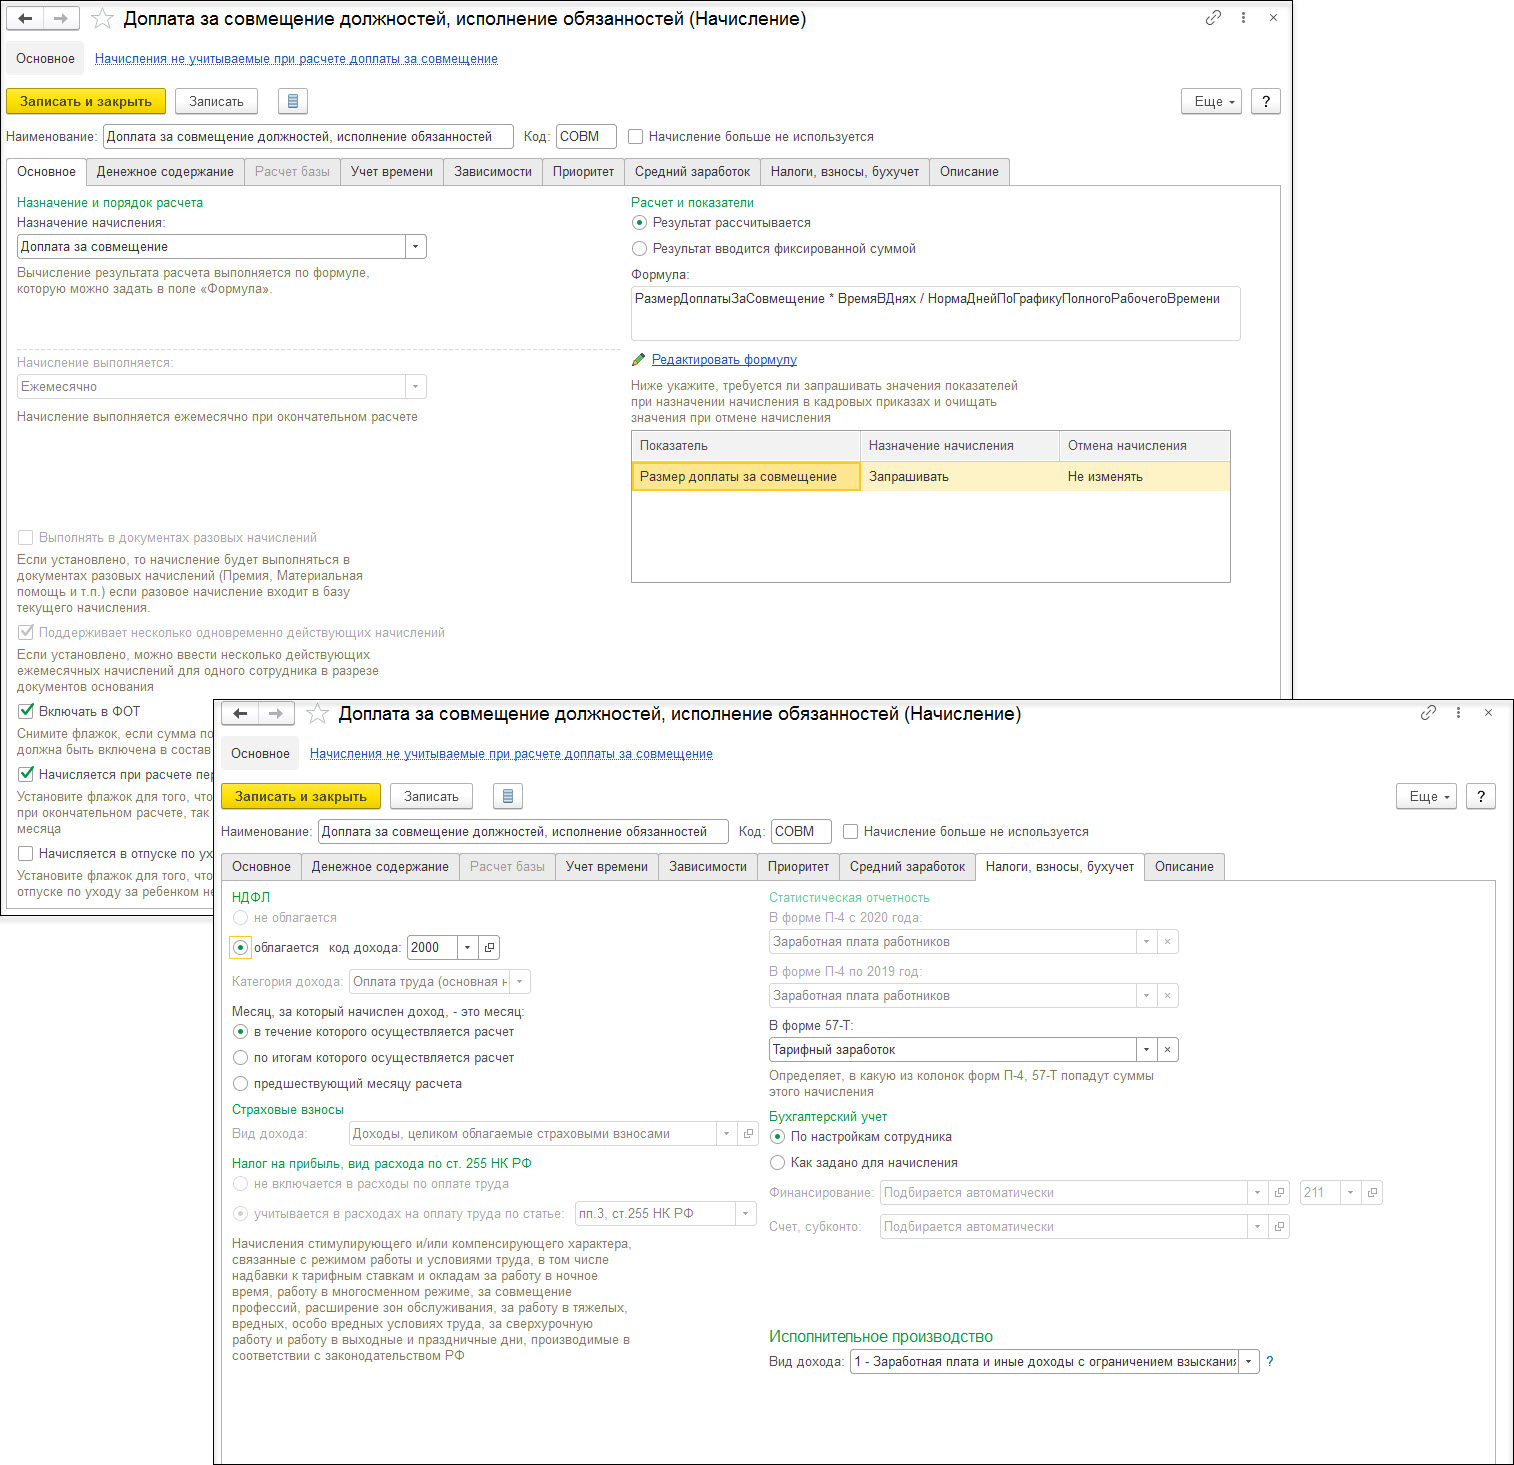
Task: Open the Счет, субконто record icon
Action: point(1279,1226)
